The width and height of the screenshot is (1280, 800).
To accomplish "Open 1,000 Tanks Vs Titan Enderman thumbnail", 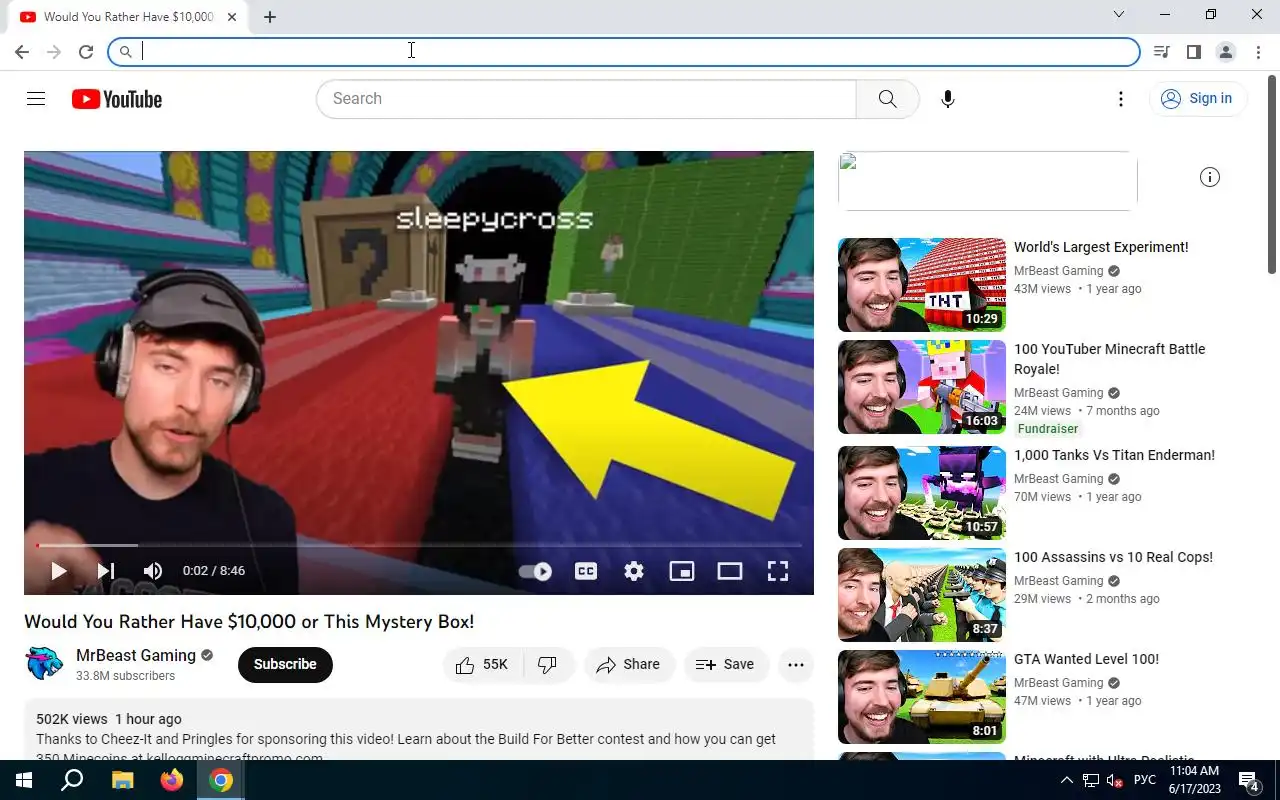I will (922, 493).
